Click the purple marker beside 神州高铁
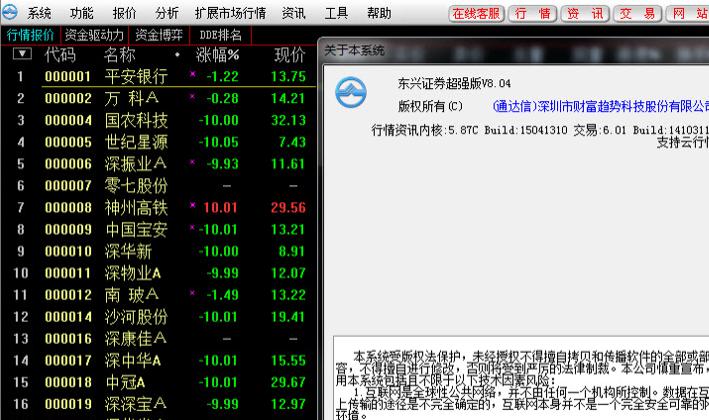The image size is (709, 420). click(193, 205)
